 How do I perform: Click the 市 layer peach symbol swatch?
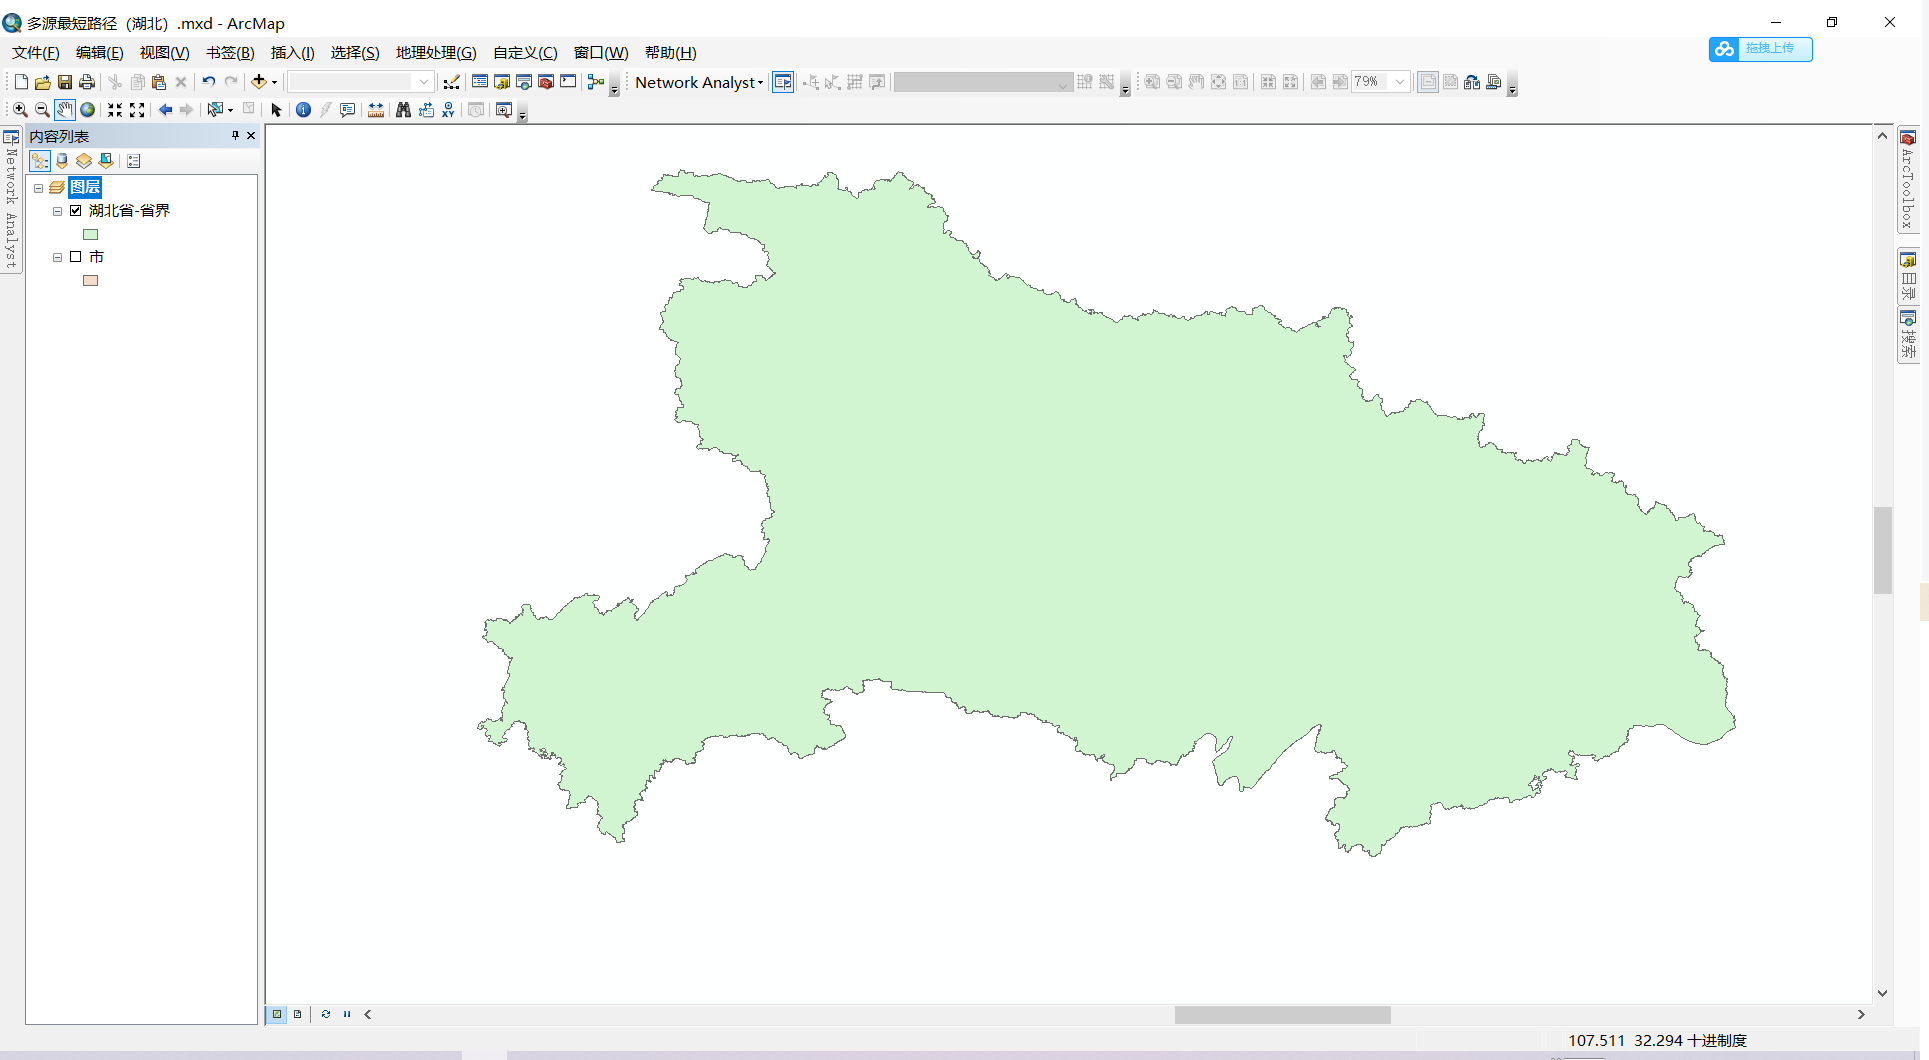[x=90, y=281]
